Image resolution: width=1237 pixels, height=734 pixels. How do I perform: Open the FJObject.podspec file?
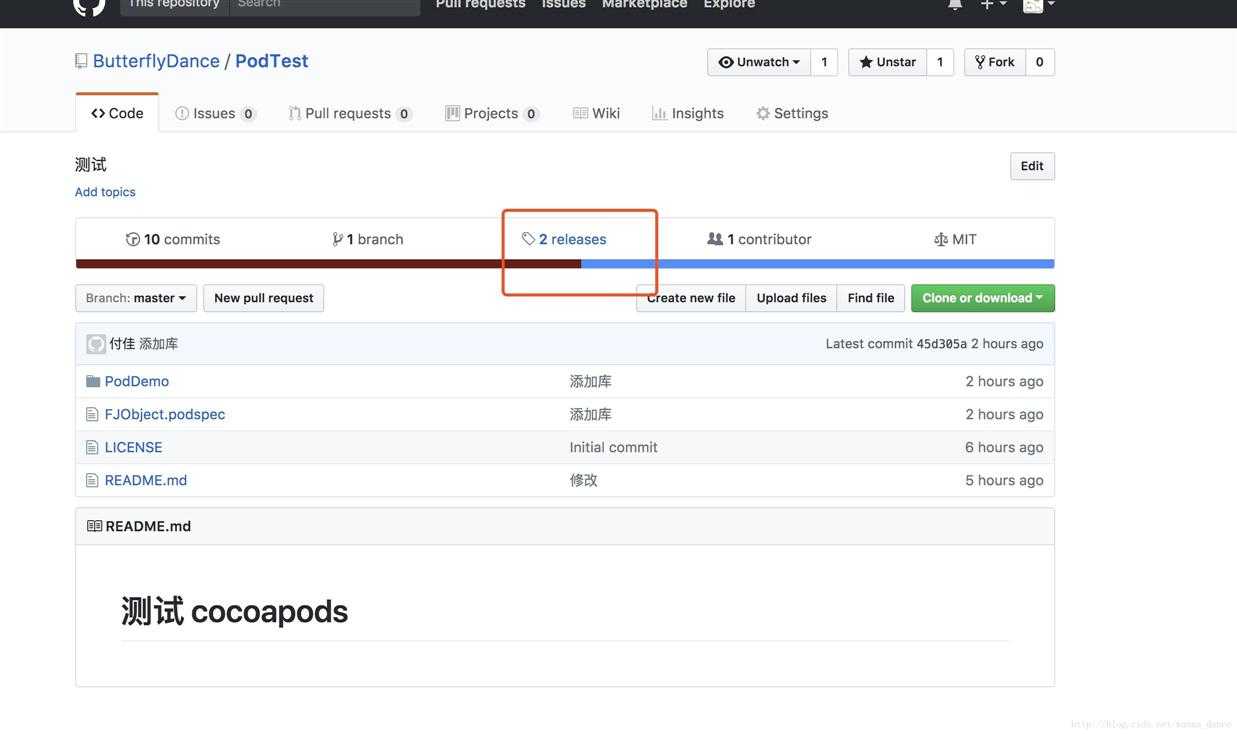[x=165, y=414]
